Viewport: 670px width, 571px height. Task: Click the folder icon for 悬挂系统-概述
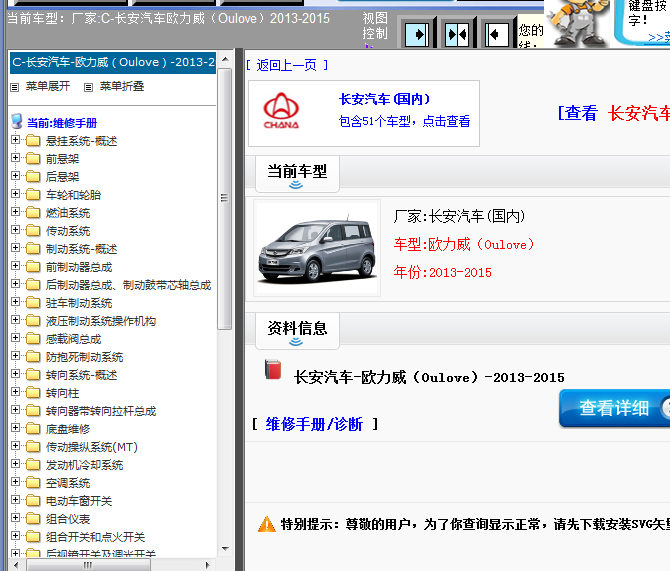pyautogui.click(x=33, y=141)
